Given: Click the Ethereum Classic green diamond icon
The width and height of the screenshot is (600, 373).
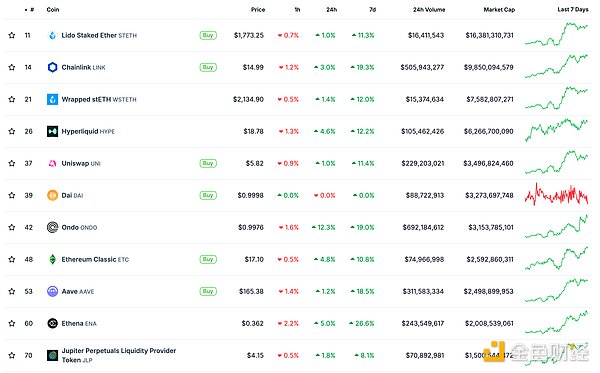Looking at the screenshot, I should 52,259.
